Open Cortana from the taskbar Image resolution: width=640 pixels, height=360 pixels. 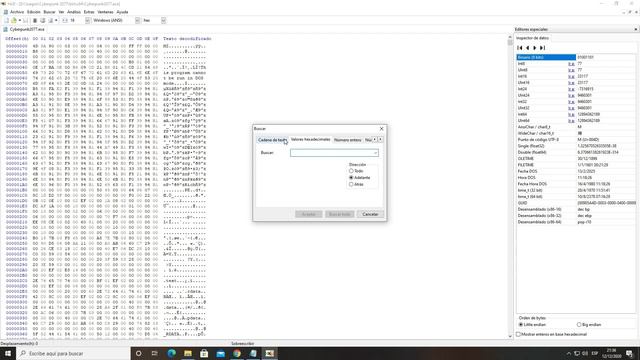139,353
